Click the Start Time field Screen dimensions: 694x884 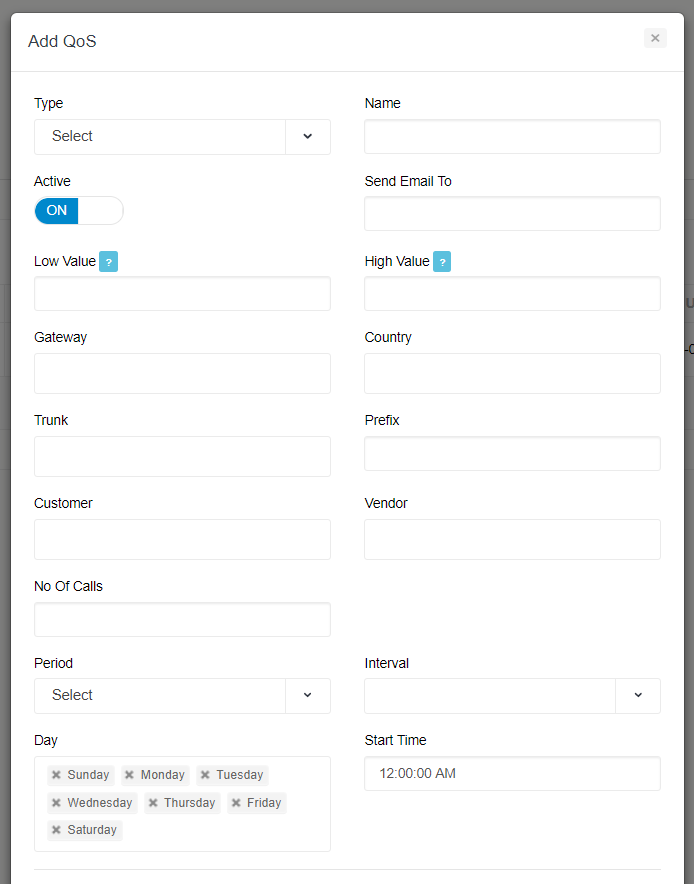point(512,773)
